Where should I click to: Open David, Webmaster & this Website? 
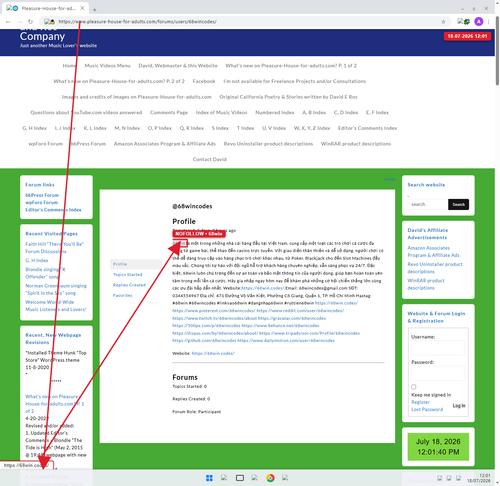pyautogui.click(x=178, y=66)
